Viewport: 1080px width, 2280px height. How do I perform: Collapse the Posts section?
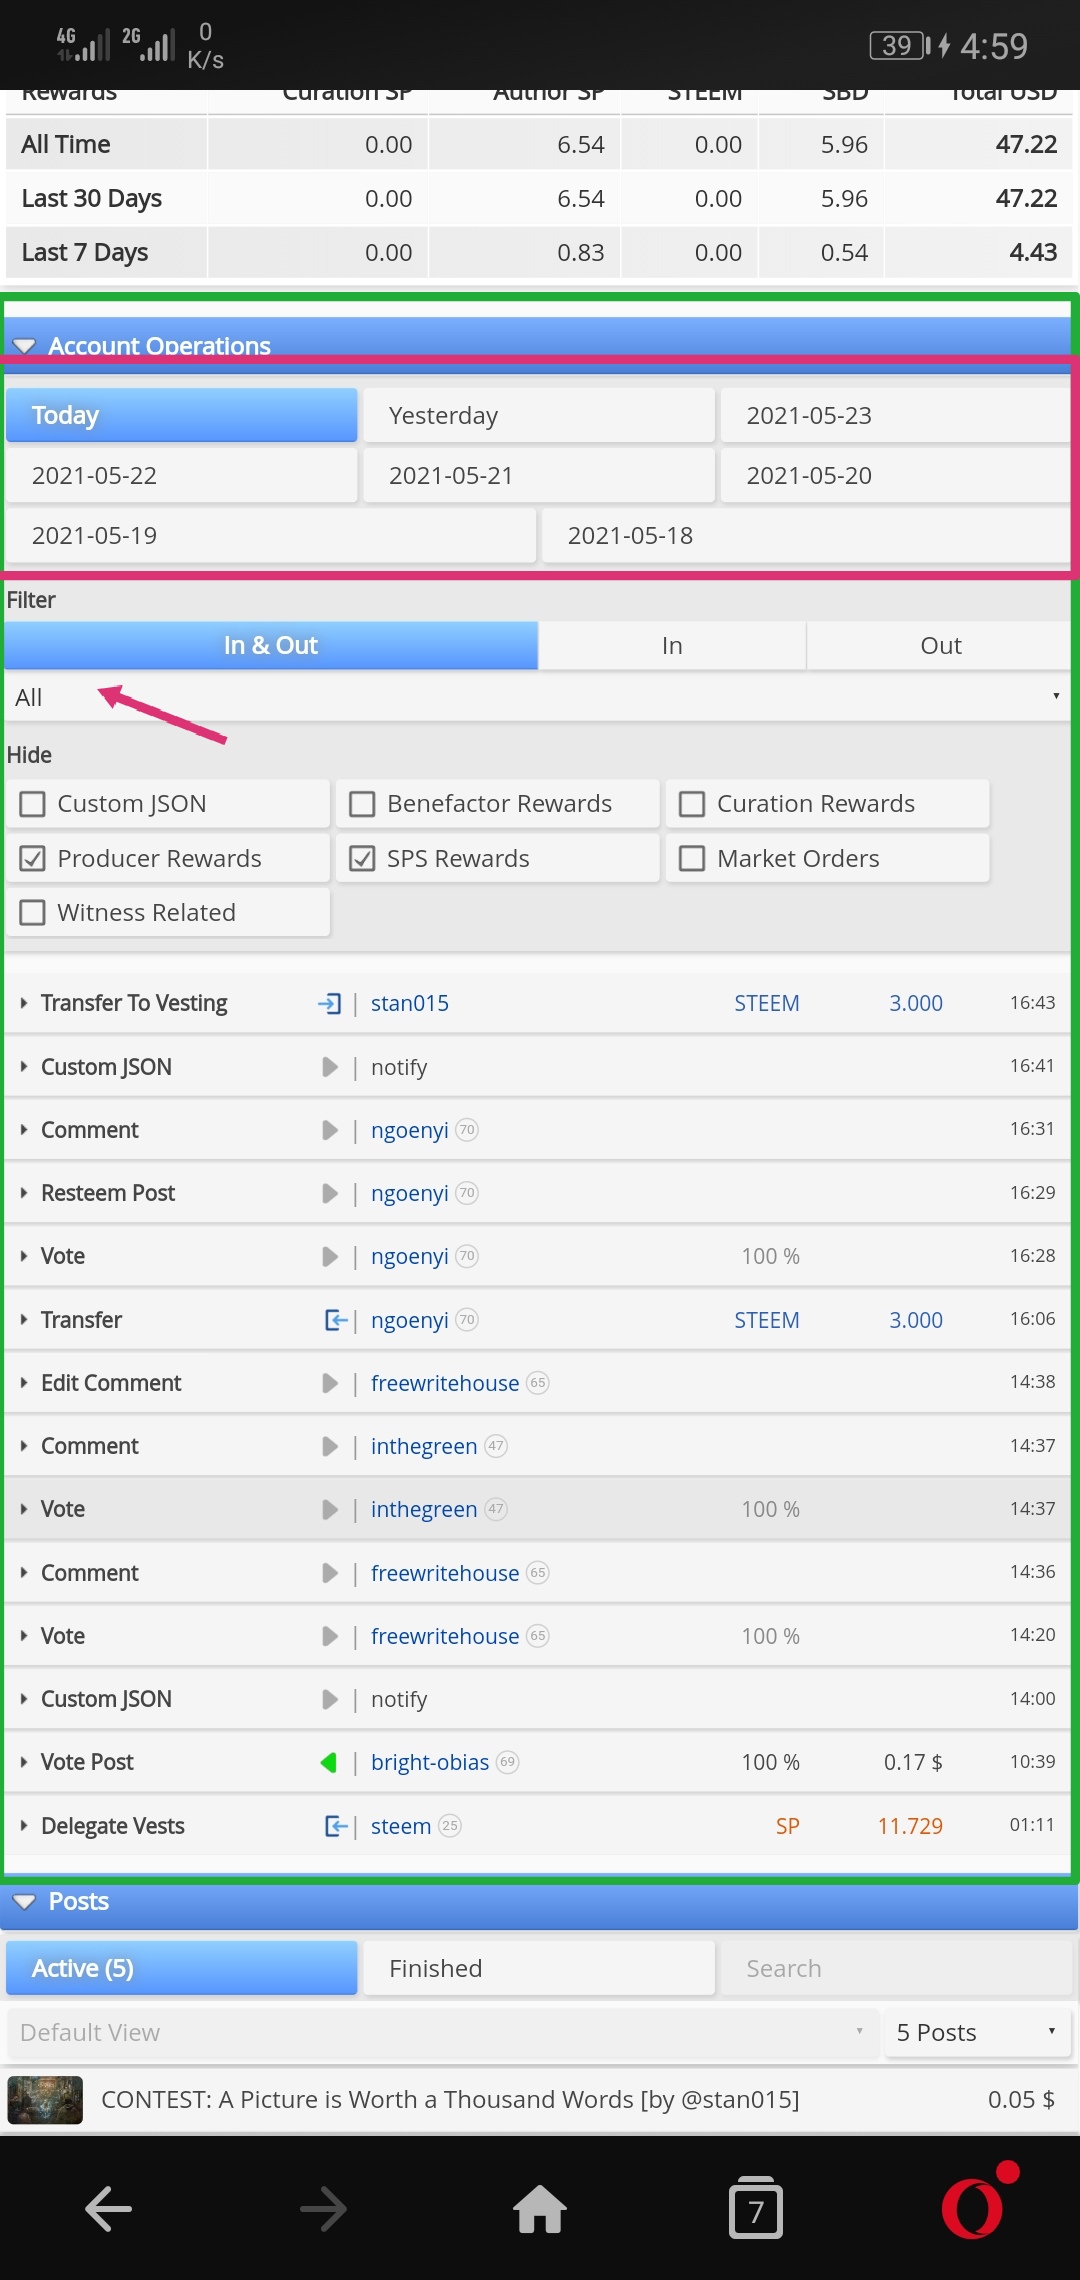tap(24, 1901)
